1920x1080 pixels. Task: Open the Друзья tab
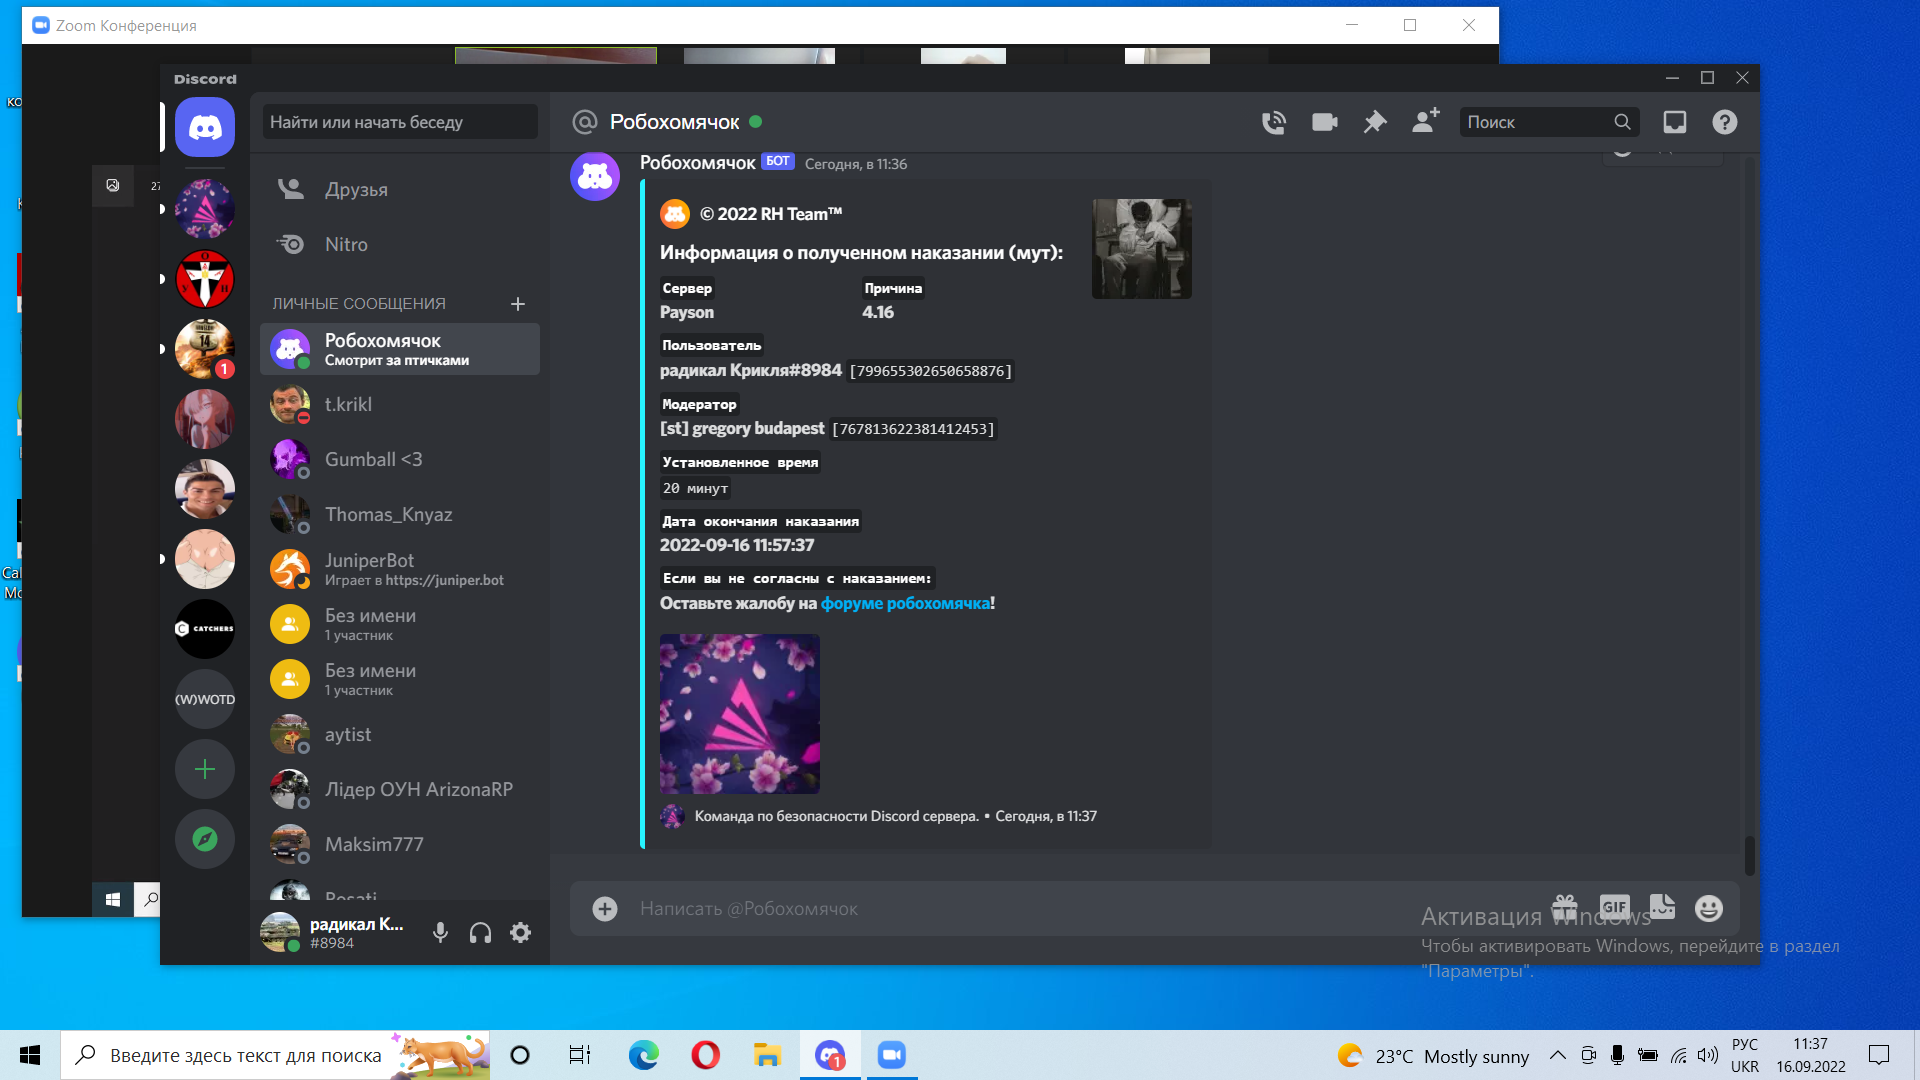[356, 189]
